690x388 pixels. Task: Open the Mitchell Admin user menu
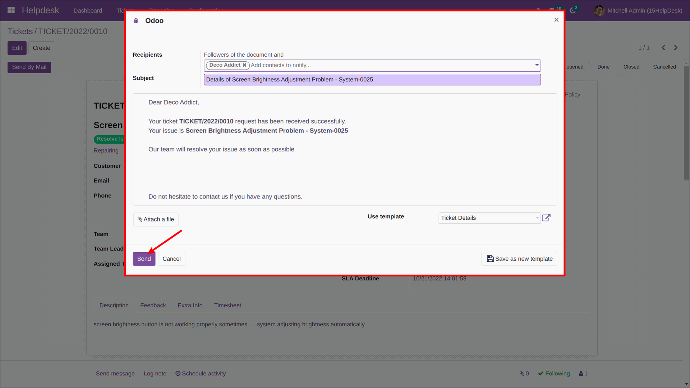(x=638, y=10)
